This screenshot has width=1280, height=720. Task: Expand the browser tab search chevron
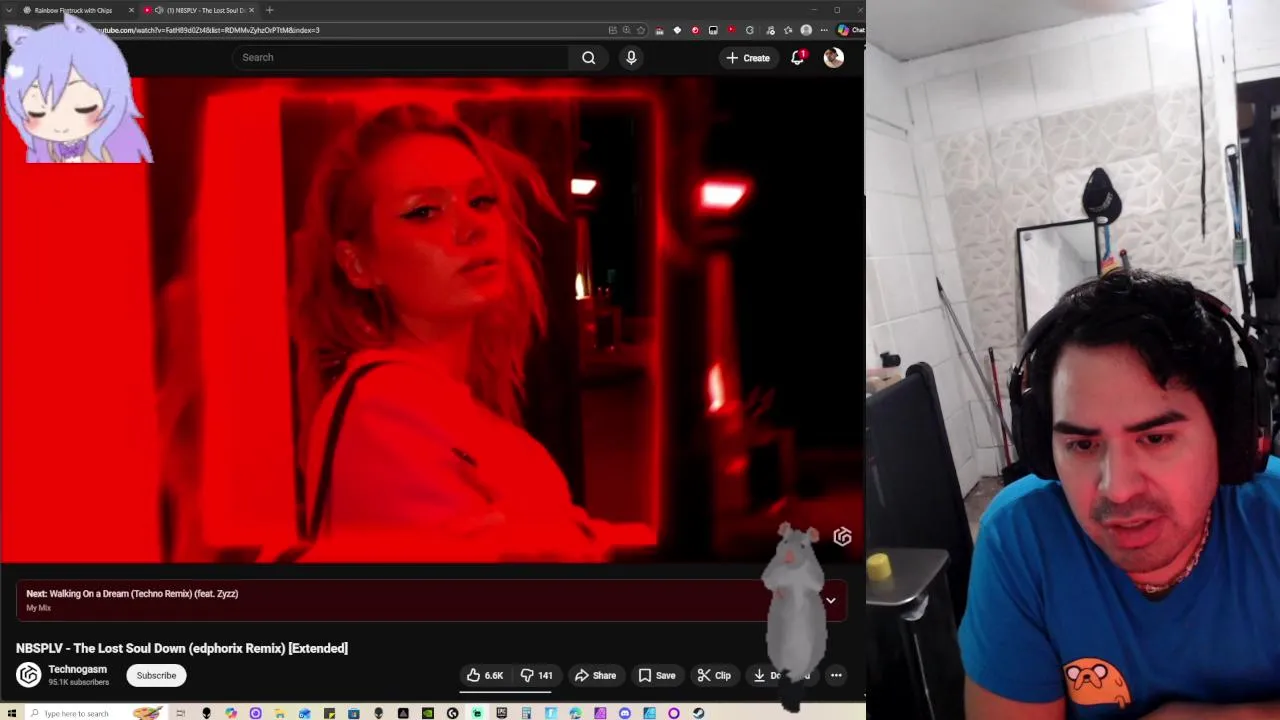(9, 10)
